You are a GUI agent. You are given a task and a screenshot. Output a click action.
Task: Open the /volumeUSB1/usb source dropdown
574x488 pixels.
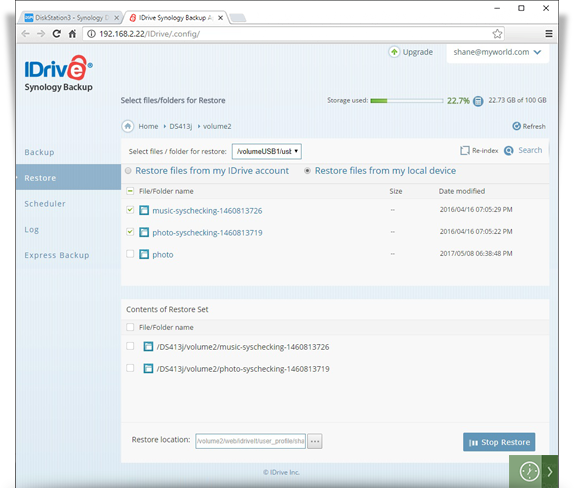point(266,151)
